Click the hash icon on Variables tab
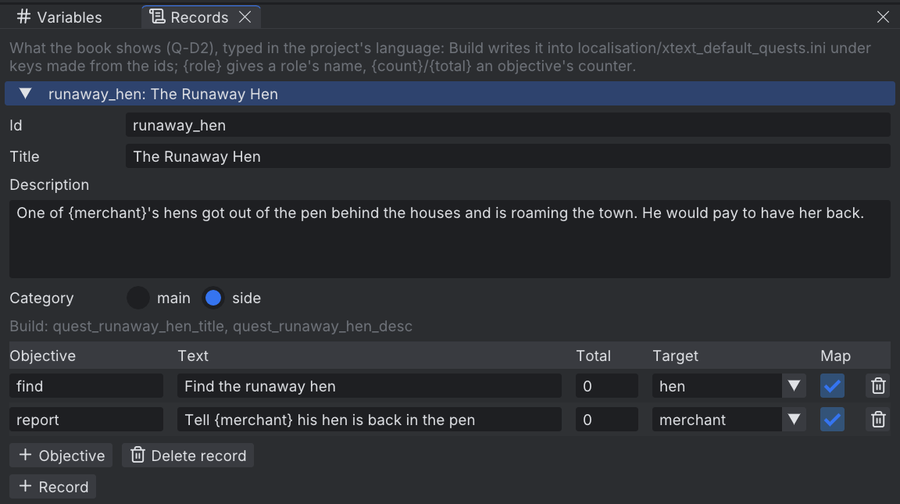The height and width of the screenshot is (504, 900). point(24,17)
